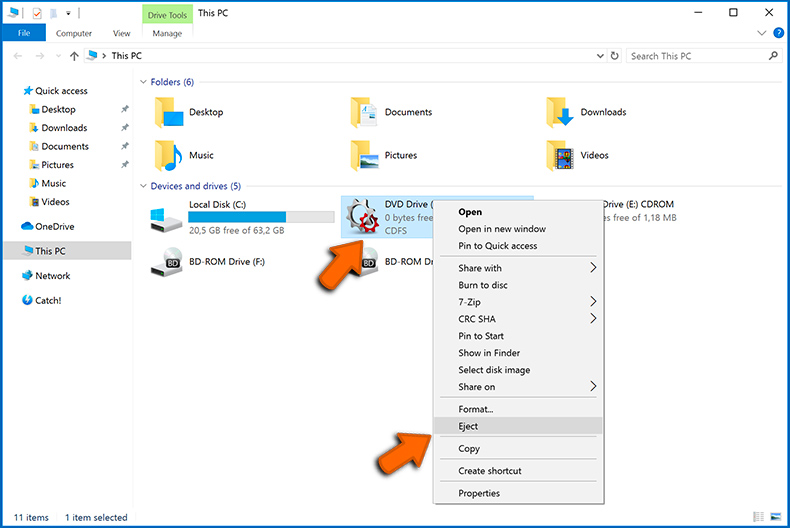The image size is (790, 528).
Task: Choose Copy from context menu
Action: pos(518,448)
